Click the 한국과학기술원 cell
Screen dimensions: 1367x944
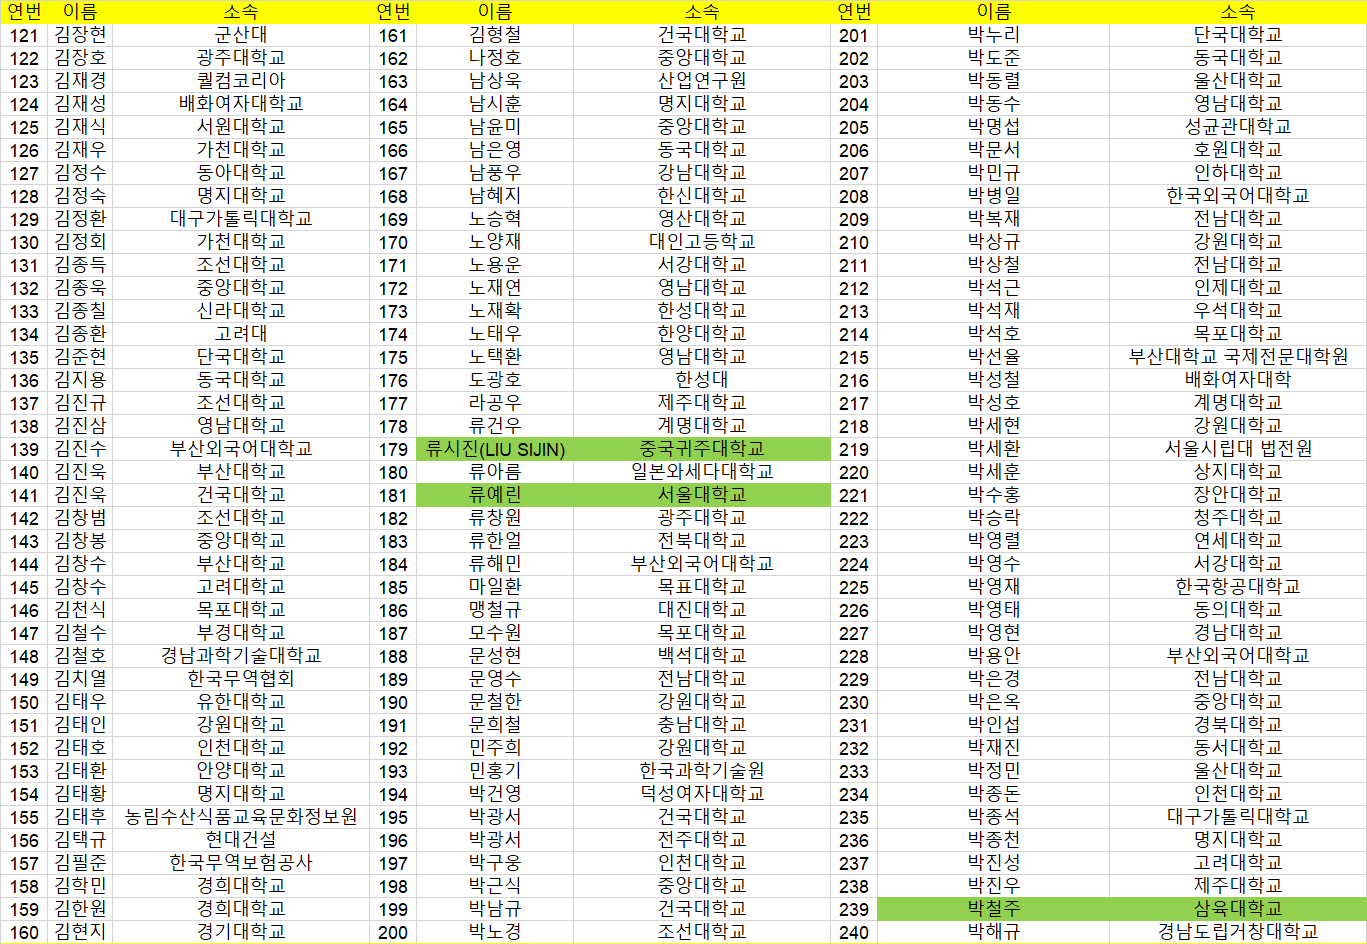tap(702, 771)
